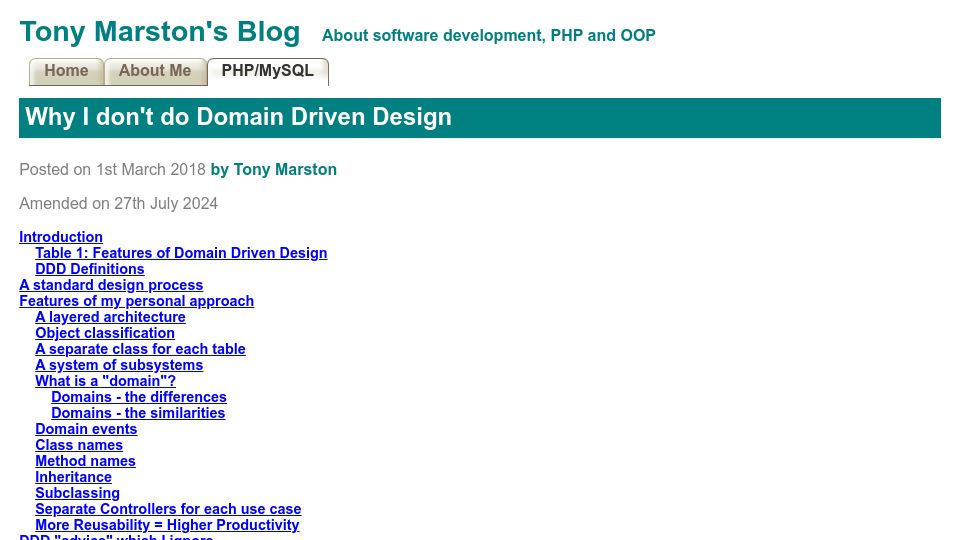This screenshot has height=540, width=960.
Task: Click the Object classification link
Action: pyautogui.click(x=105, y=332)
